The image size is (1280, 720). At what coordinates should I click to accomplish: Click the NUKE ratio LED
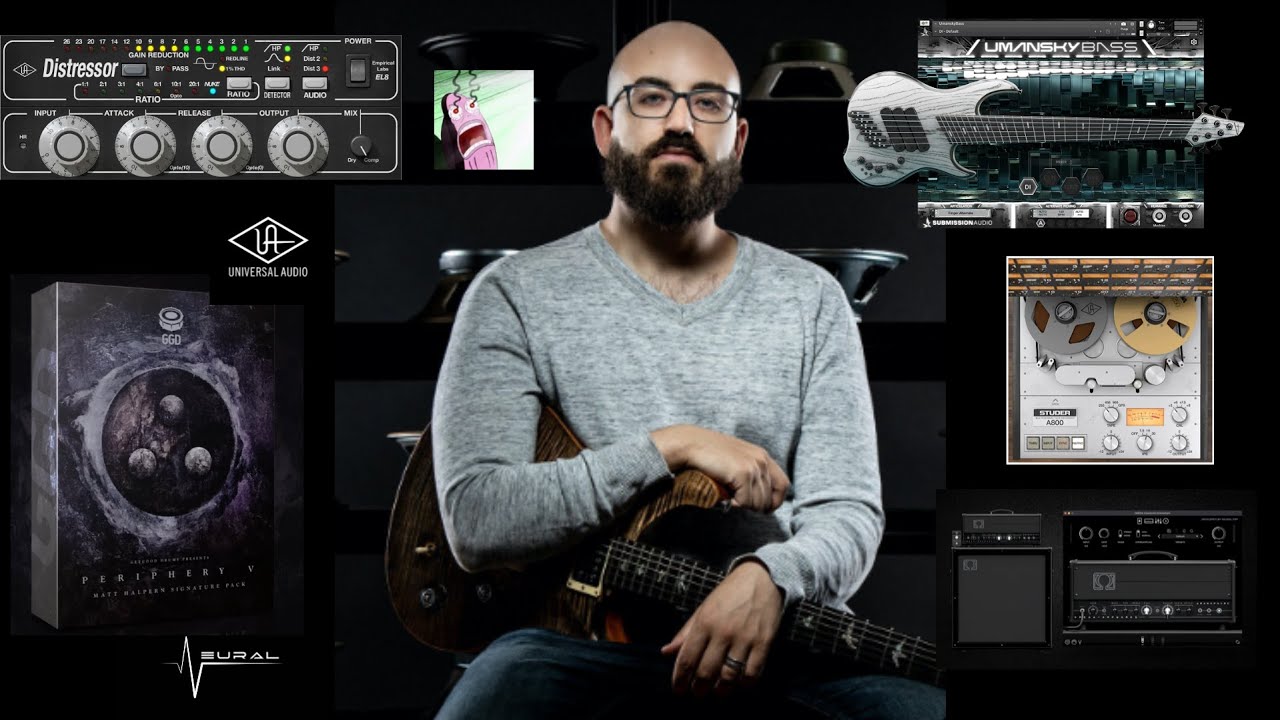213,92
